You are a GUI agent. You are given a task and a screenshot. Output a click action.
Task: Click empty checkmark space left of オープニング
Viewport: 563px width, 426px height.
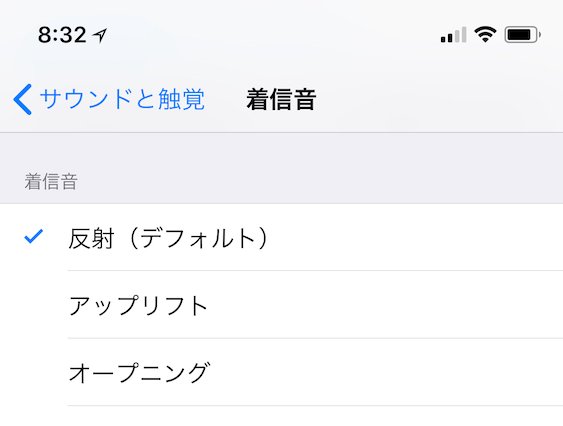[x=33, y=372]
